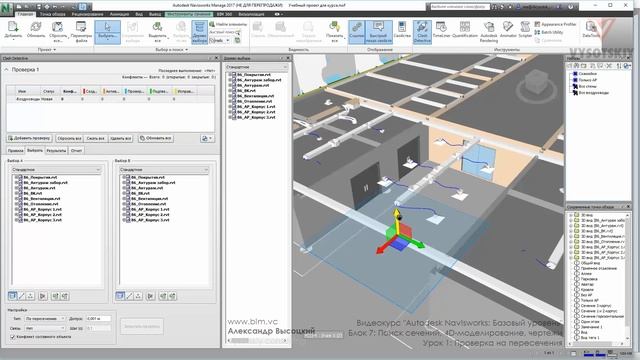The image size is (640, 360).
Task: Open the Стандартное dropdown in the Selection Tree panel
Action: pos(256,67)
